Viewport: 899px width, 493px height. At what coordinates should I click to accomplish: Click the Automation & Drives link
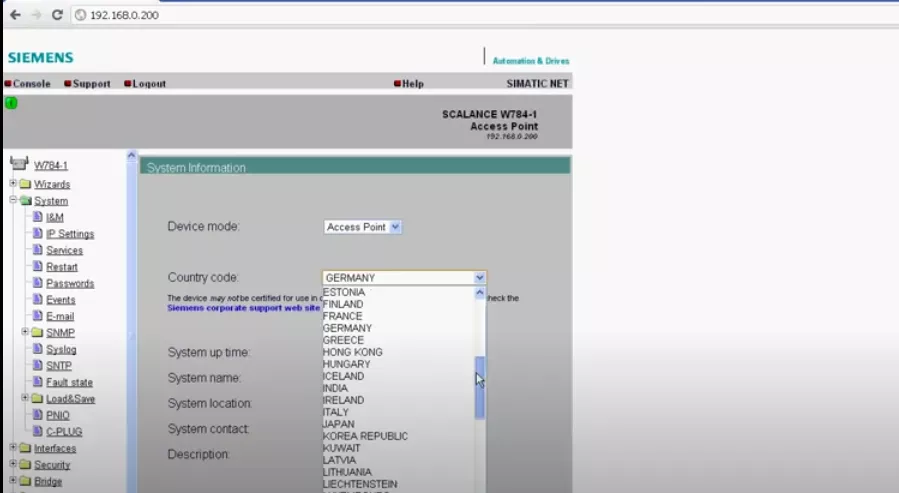[531, 61]
